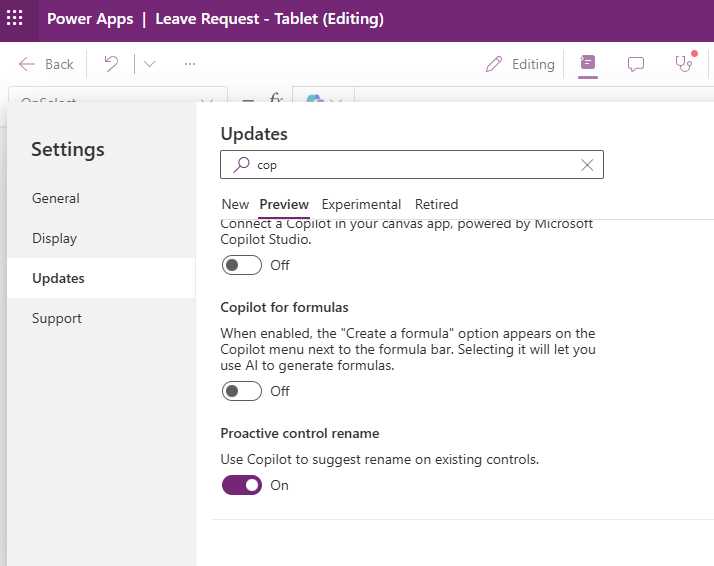Click into the settings search field
The image size is (714, 566).
410,165
